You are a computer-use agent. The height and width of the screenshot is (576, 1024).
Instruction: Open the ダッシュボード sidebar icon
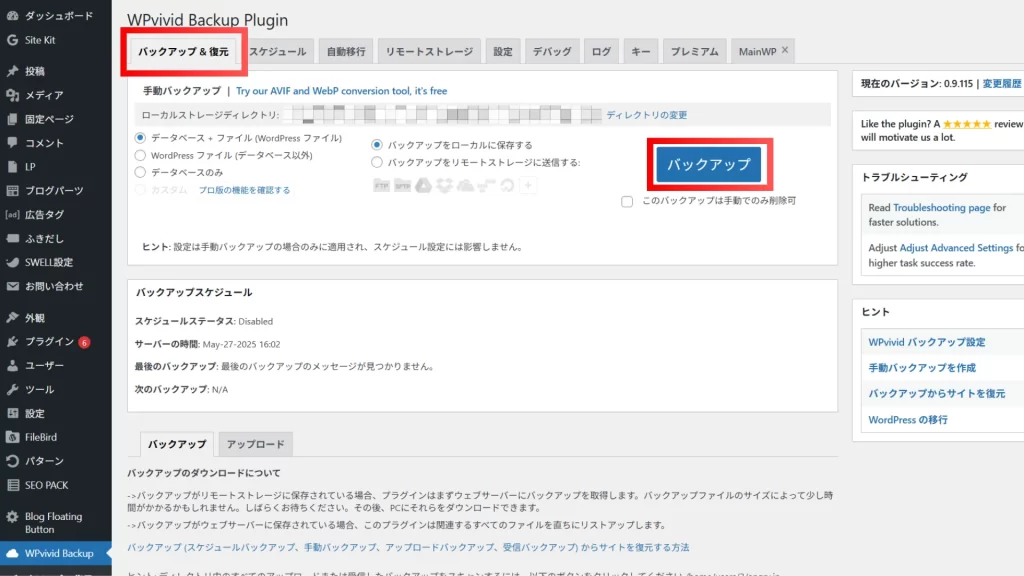(x=12, y=16)
